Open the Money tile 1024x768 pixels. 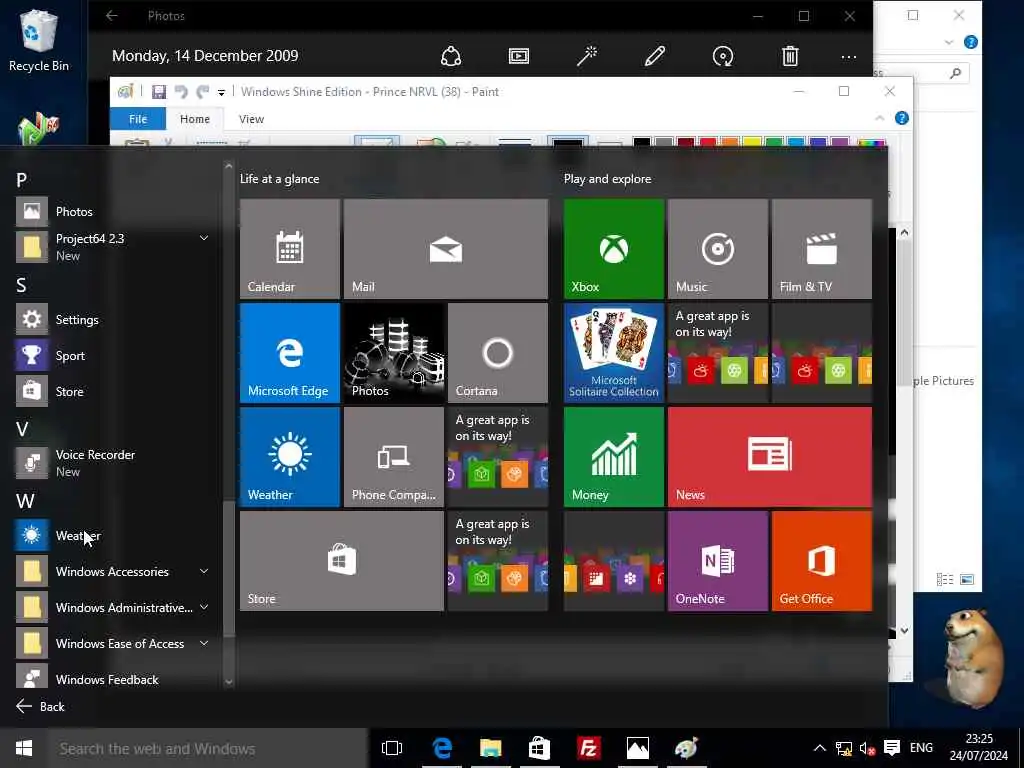(x=614, y=456)
